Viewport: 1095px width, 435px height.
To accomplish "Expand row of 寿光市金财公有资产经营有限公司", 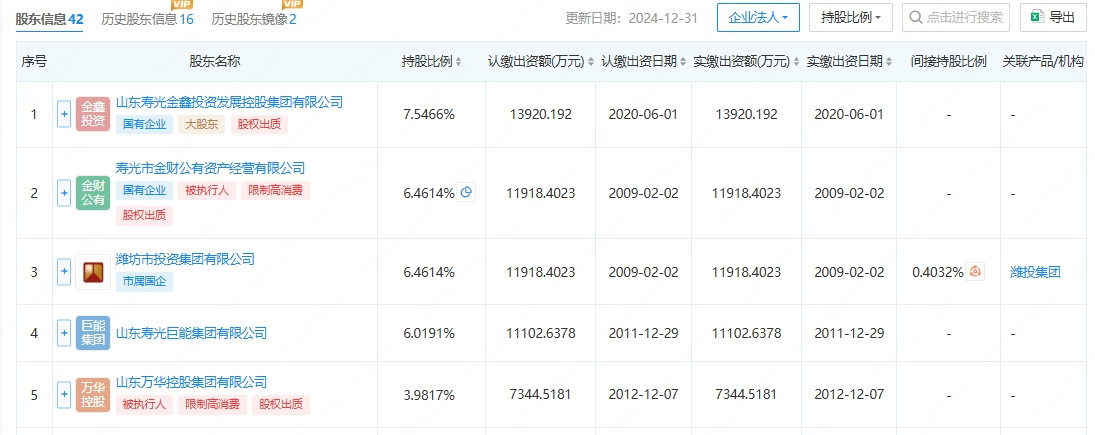I will [x=64, y=193].
